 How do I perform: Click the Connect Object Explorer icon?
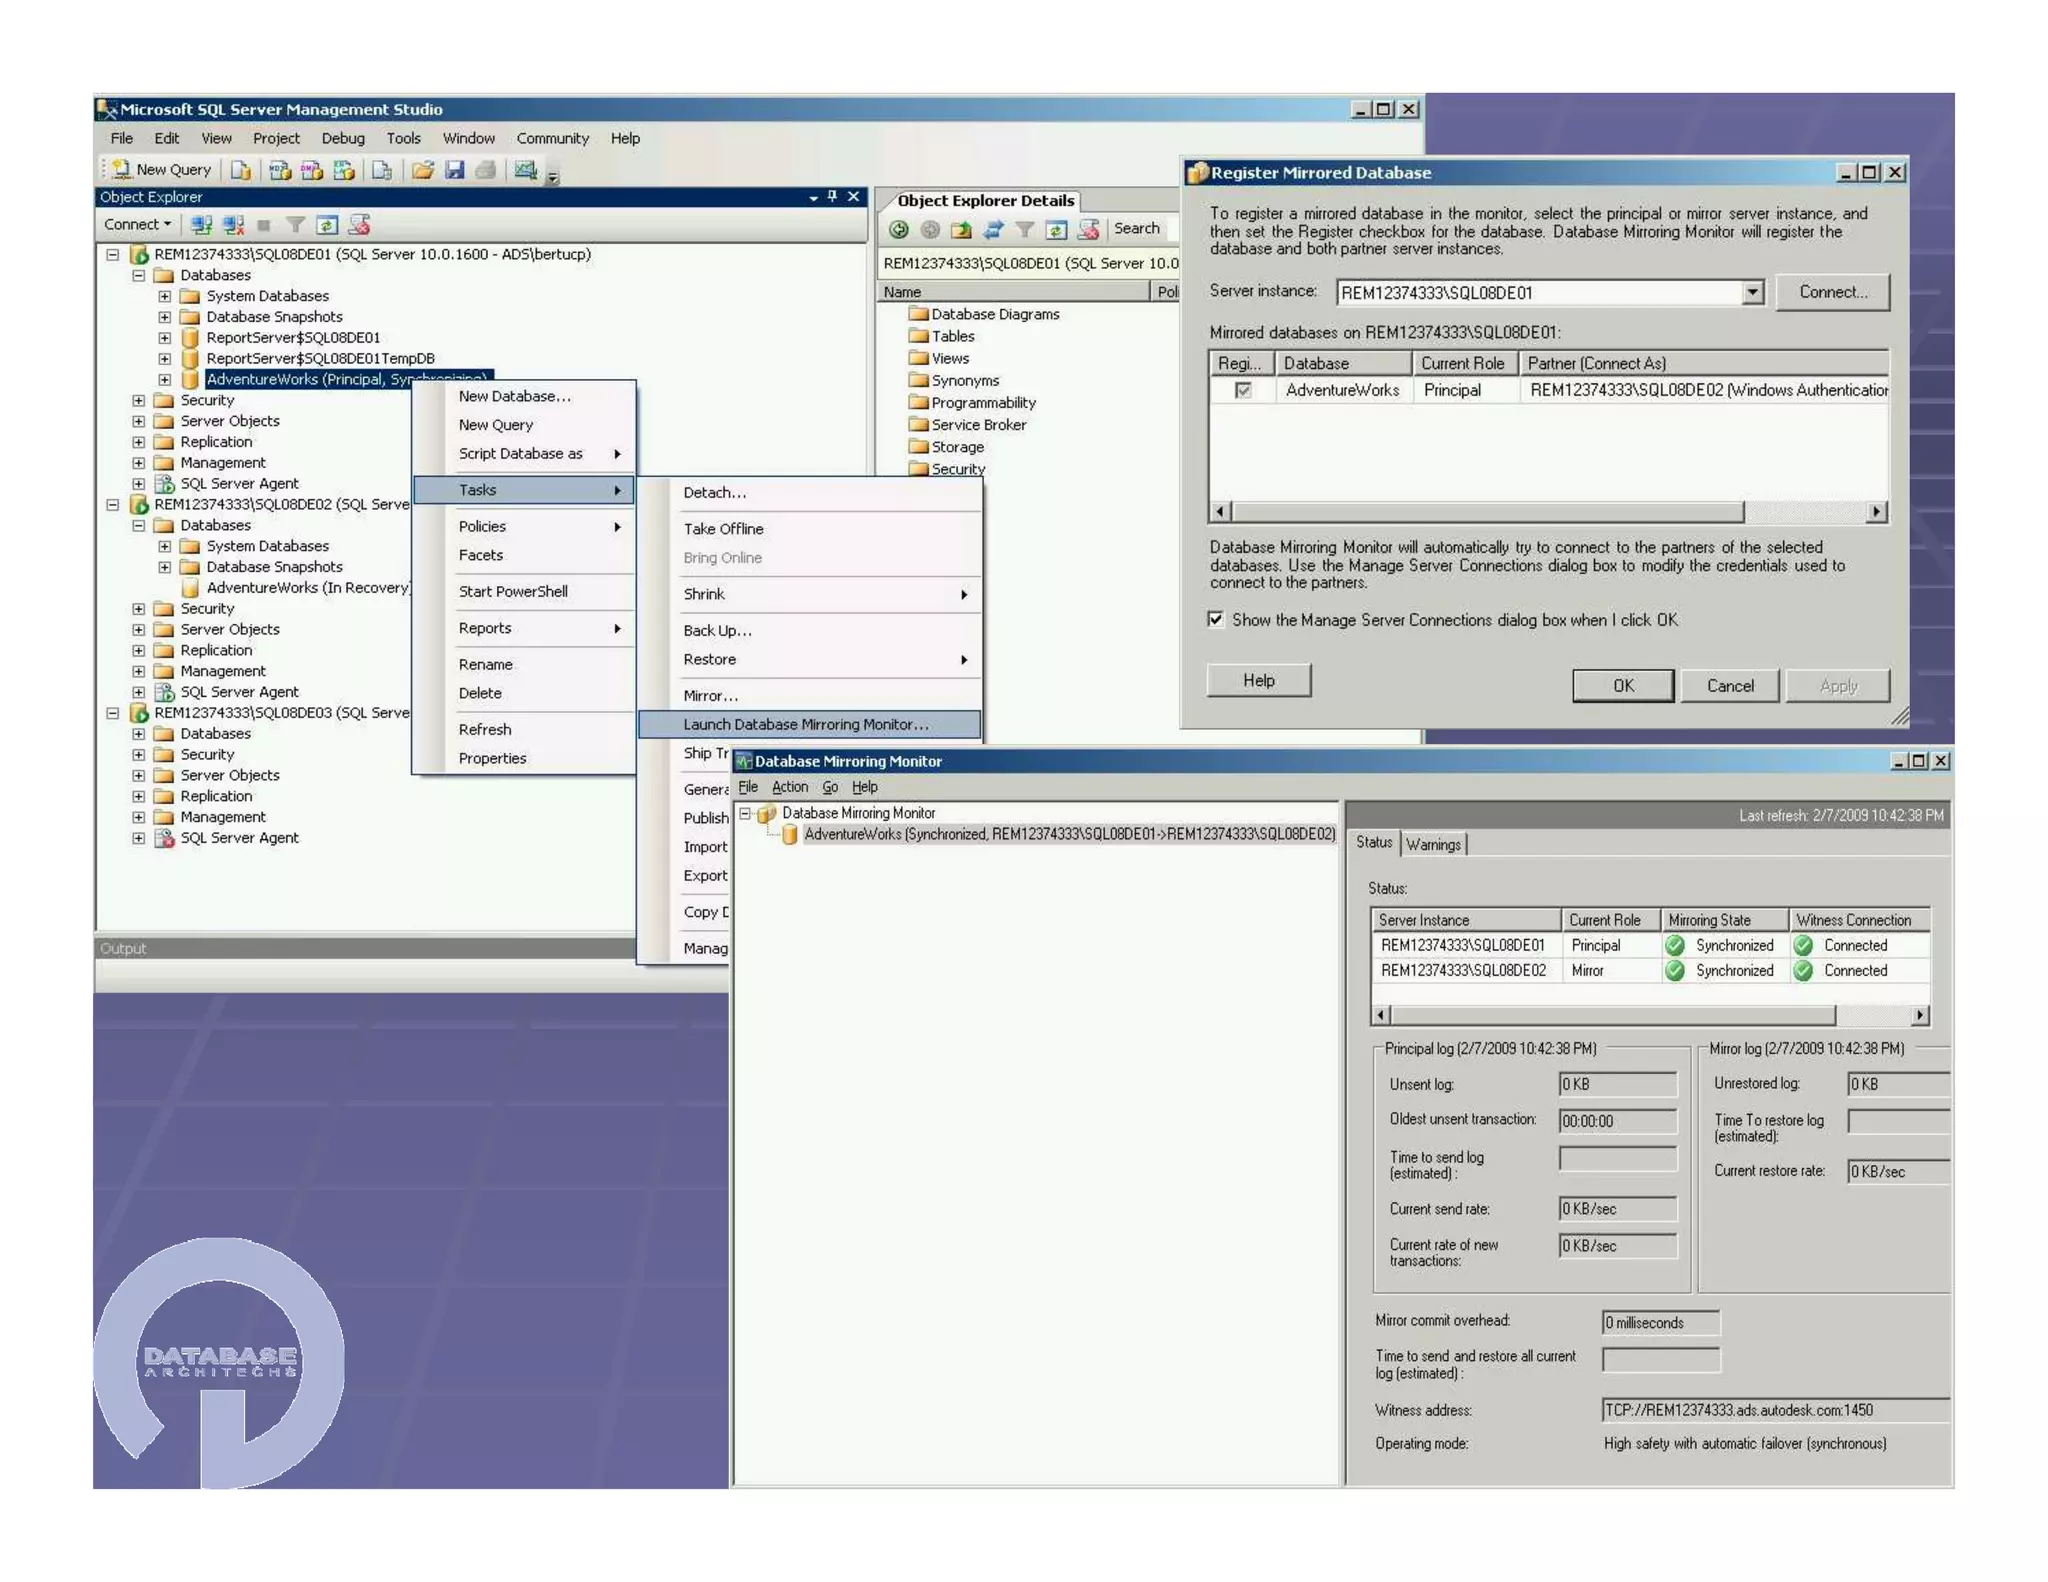click(x=201, y=225)
